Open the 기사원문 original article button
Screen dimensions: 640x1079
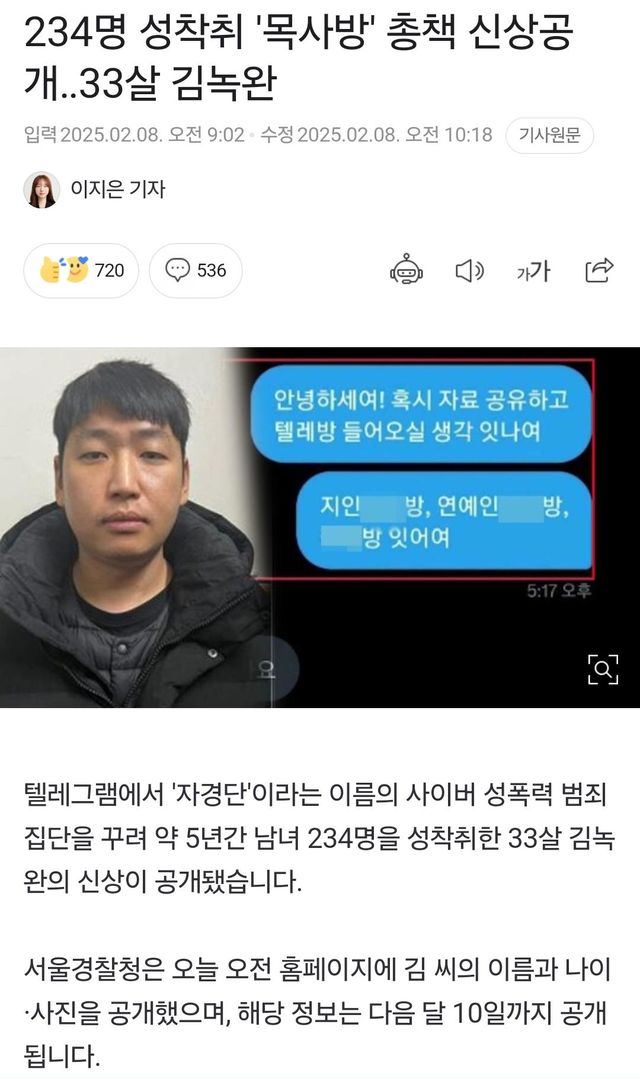(549, 135)
